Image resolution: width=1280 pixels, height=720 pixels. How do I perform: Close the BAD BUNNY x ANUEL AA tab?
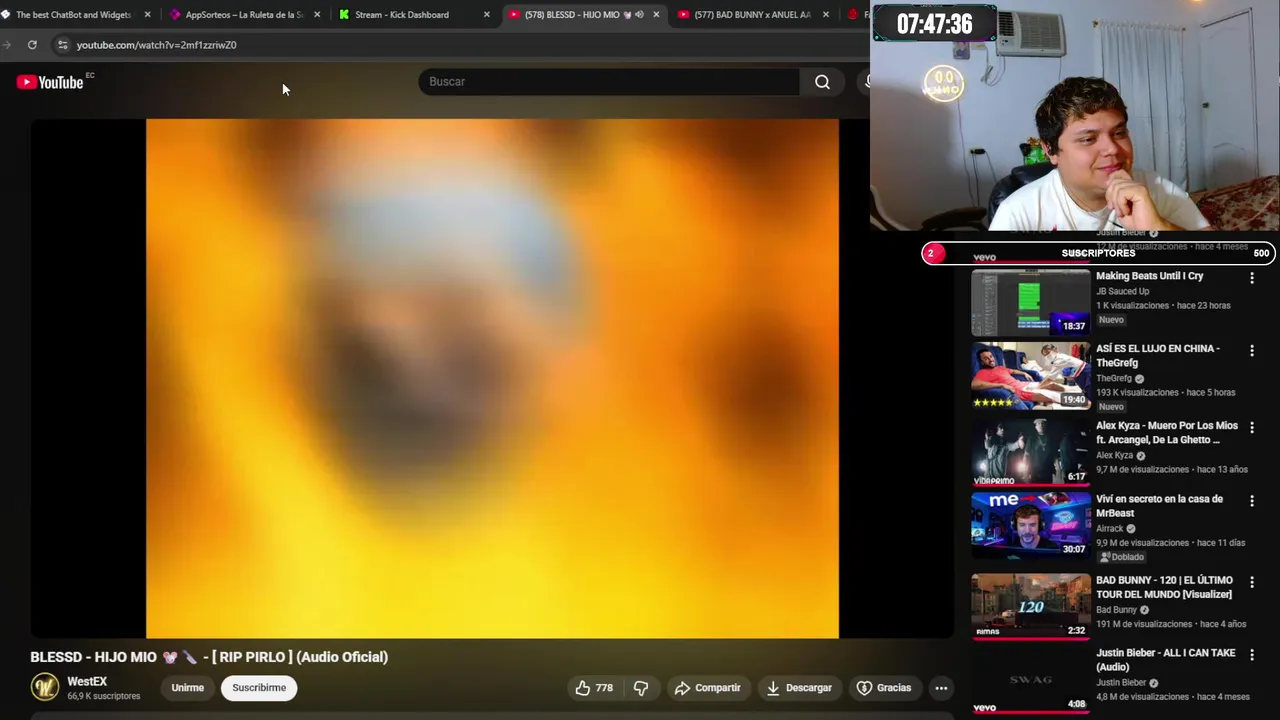pos(826,15)
